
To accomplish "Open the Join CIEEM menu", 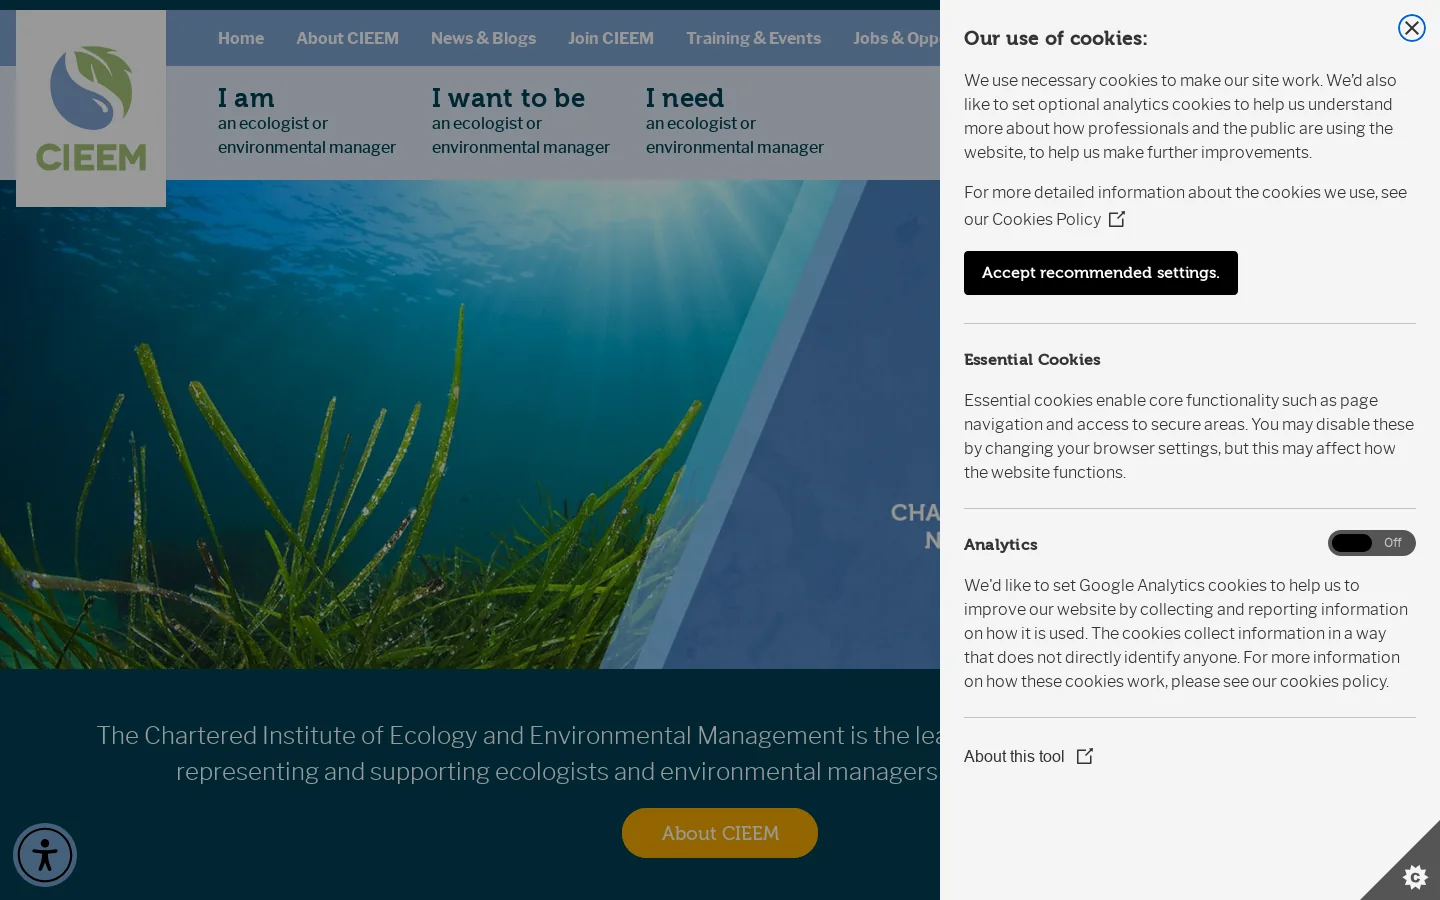I will point(611,38).
